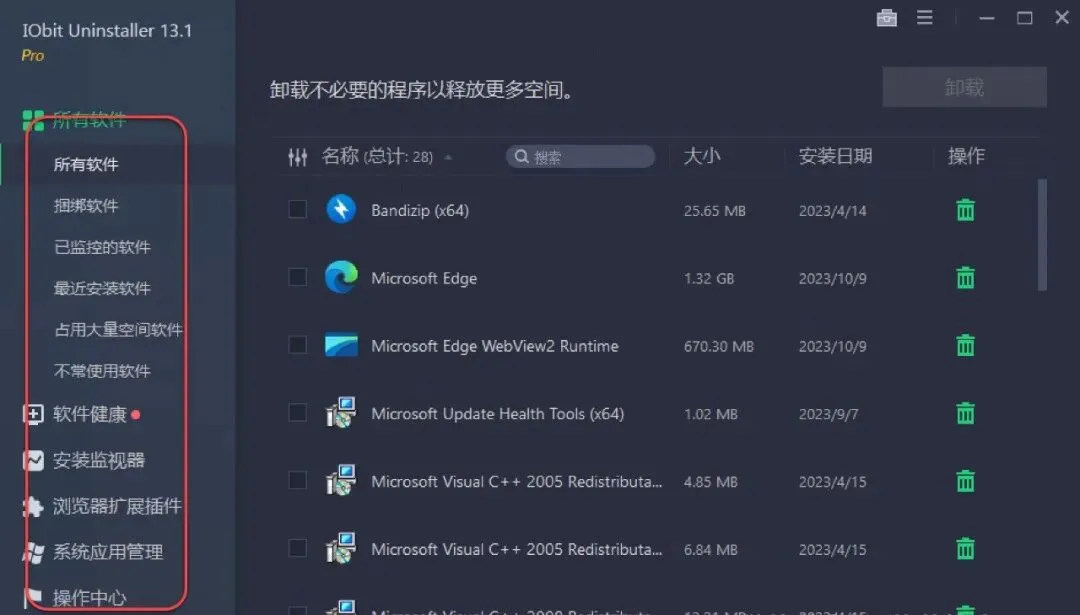This screenshot has width=1080, height=615.
Task: Click the 浏览器扩展插件 puzzle icon
Action: pyautogui.click(x=33, y=506)
